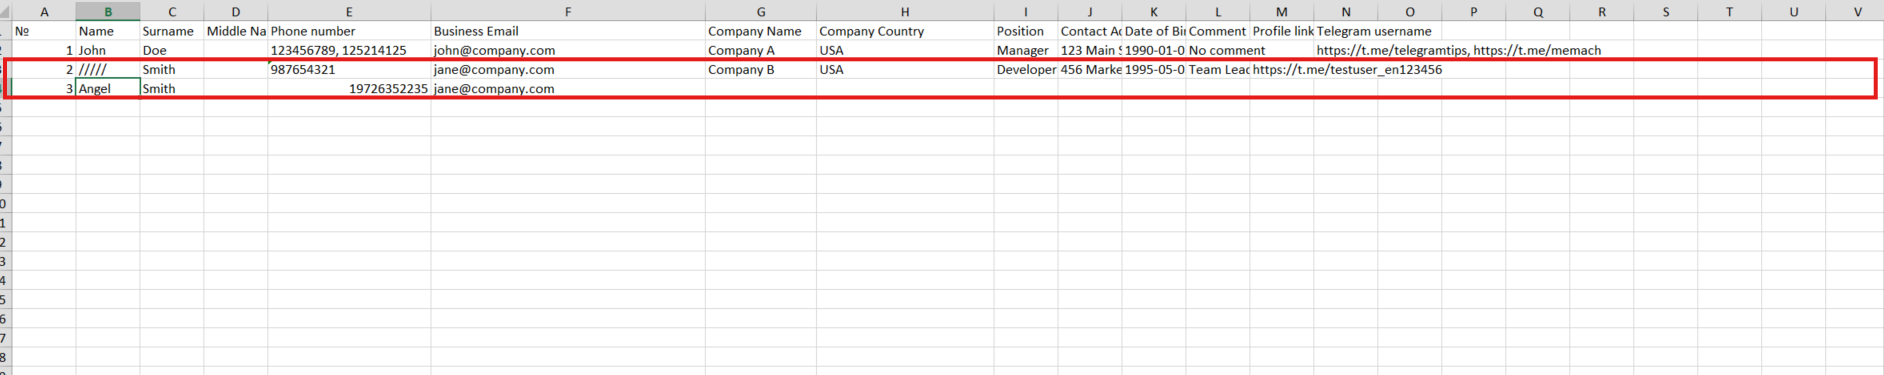Image resolution: width=1884 pixels, height=375 pixels.
Task: Select the "123456789, 125214125" phone cell
Action: tap(349, 50)
